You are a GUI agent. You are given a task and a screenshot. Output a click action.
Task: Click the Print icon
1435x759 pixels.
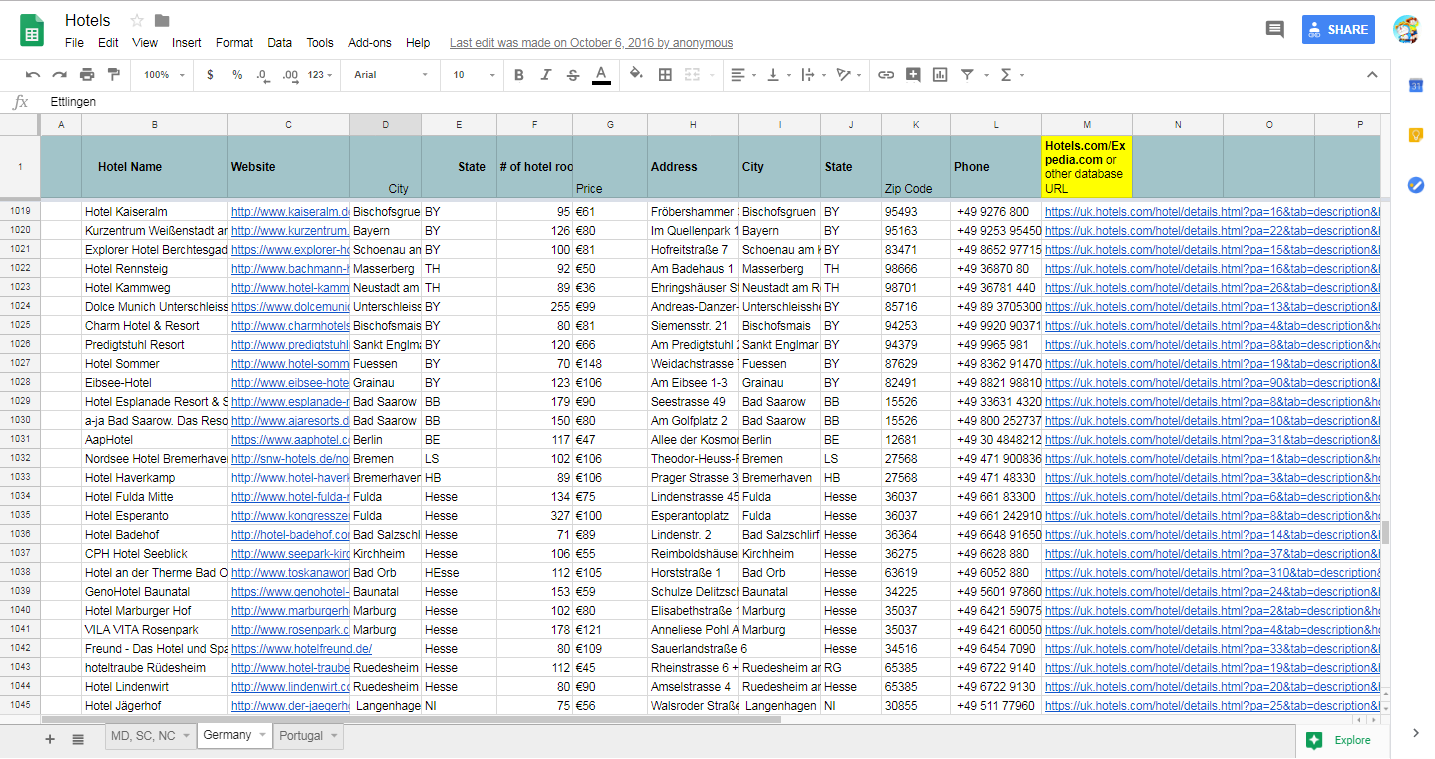pos(87,75)
